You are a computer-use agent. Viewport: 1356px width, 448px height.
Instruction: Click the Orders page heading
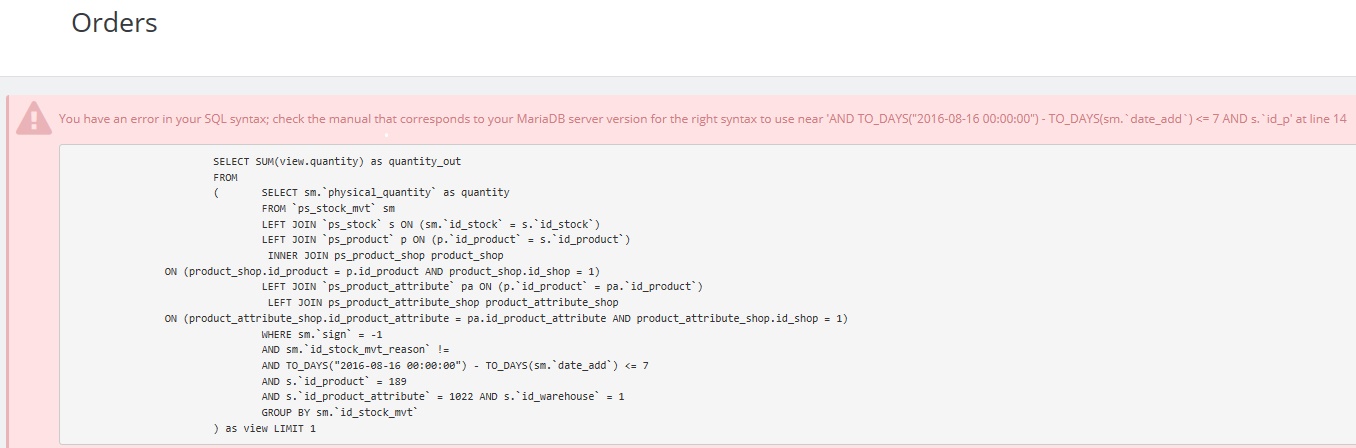(x=114, y=23)
